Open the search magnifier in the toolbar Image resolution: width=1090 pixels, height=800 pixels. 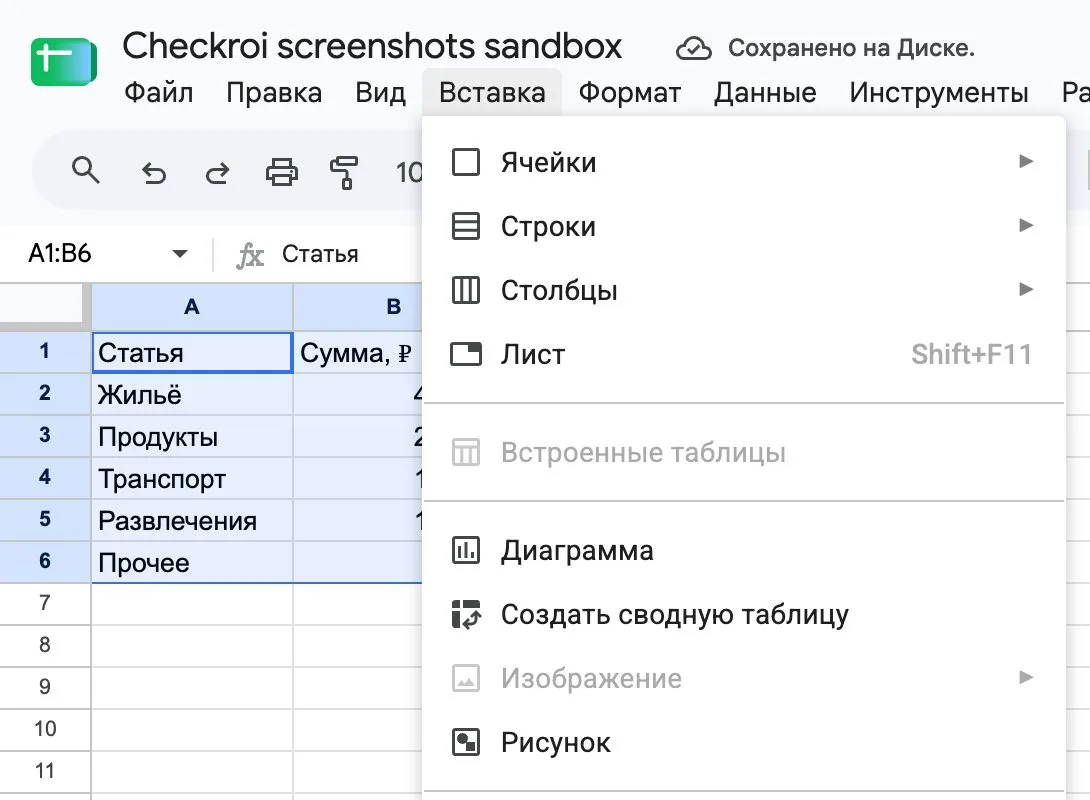(86, 170)
